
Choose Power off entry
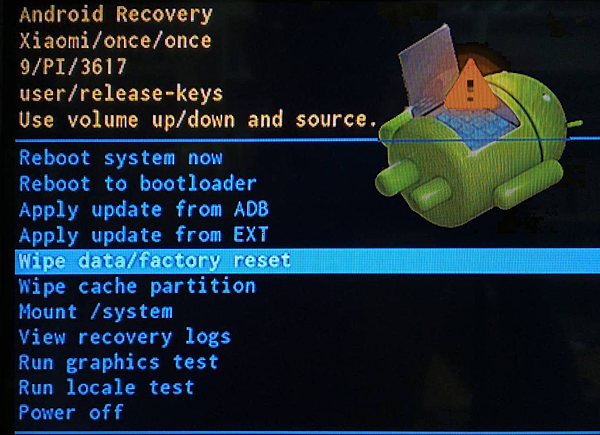[71, 413]
